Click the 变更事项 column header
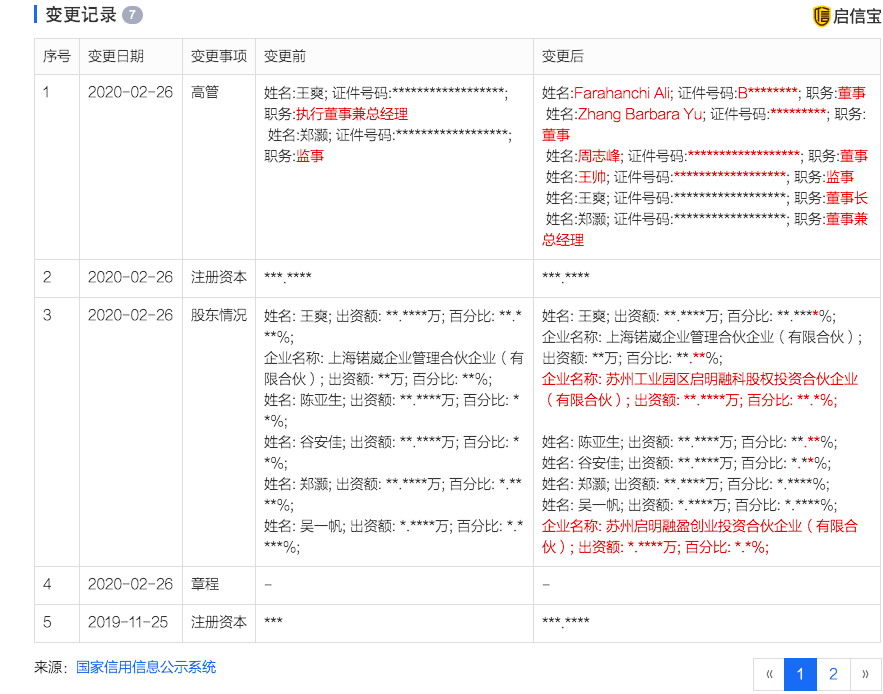Viewport: 883px width, 694px height. pyautogui.click(x=217, y=56)
